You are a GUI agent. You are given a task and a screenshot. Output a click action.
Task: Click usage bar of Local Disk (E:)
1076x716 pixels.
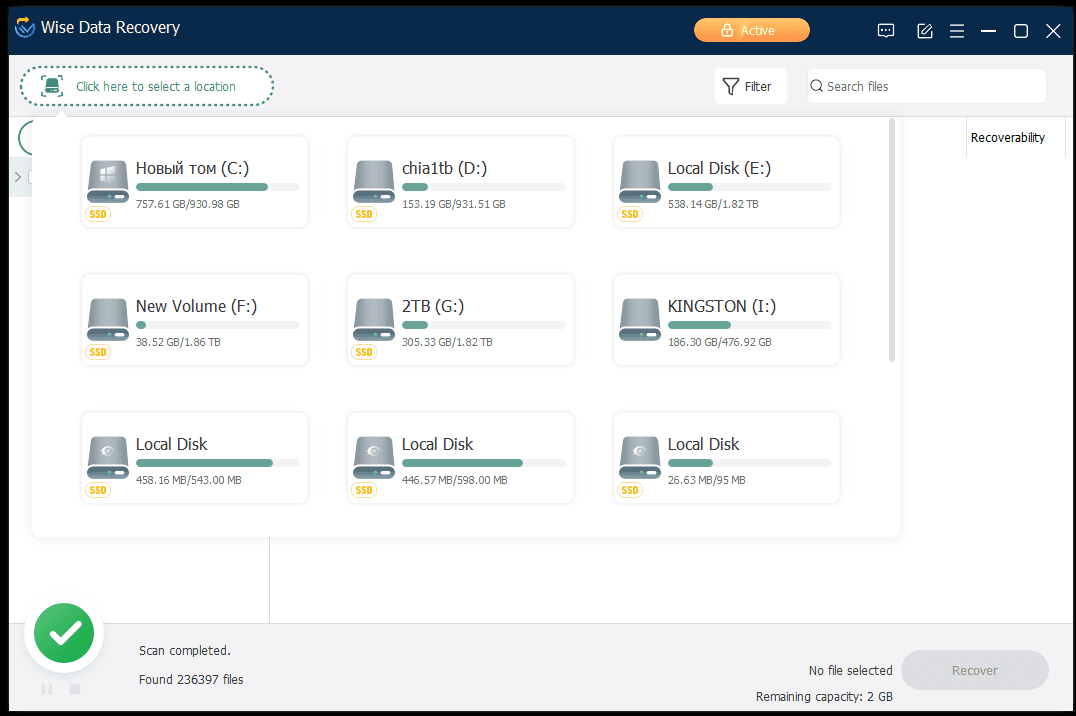click(749, 187)
